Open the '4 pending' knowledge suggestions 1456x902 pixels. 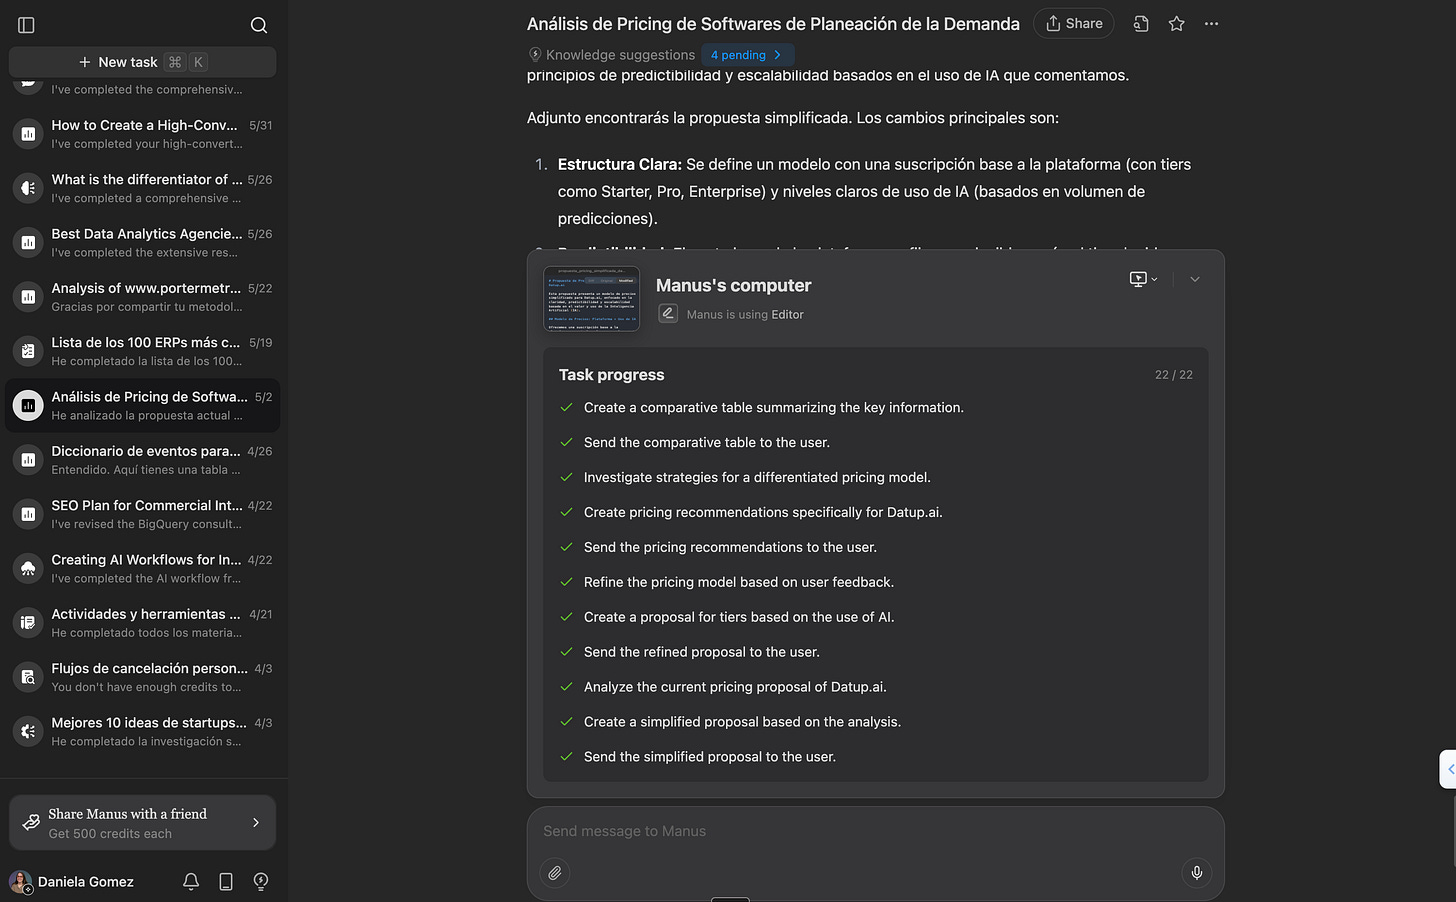point(747,55)
